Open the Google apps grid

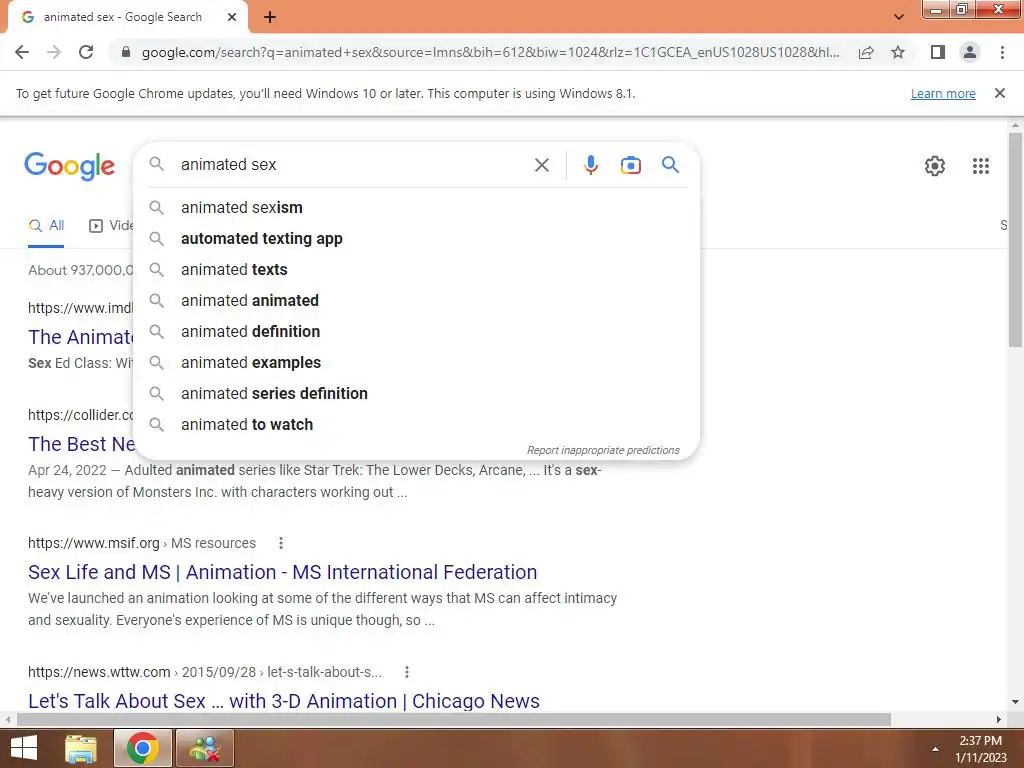[980, 166]
